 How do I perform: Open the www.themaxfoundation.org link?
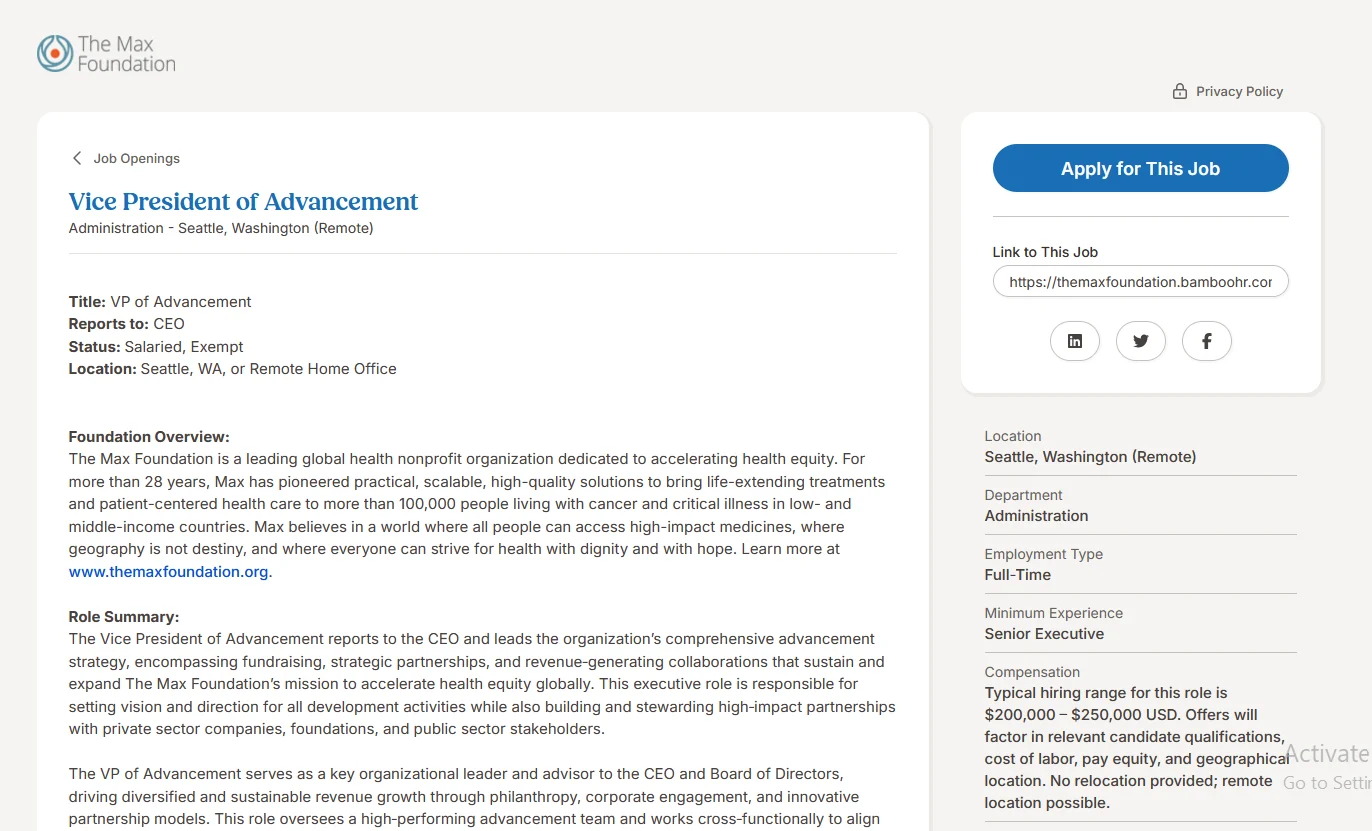169,572
